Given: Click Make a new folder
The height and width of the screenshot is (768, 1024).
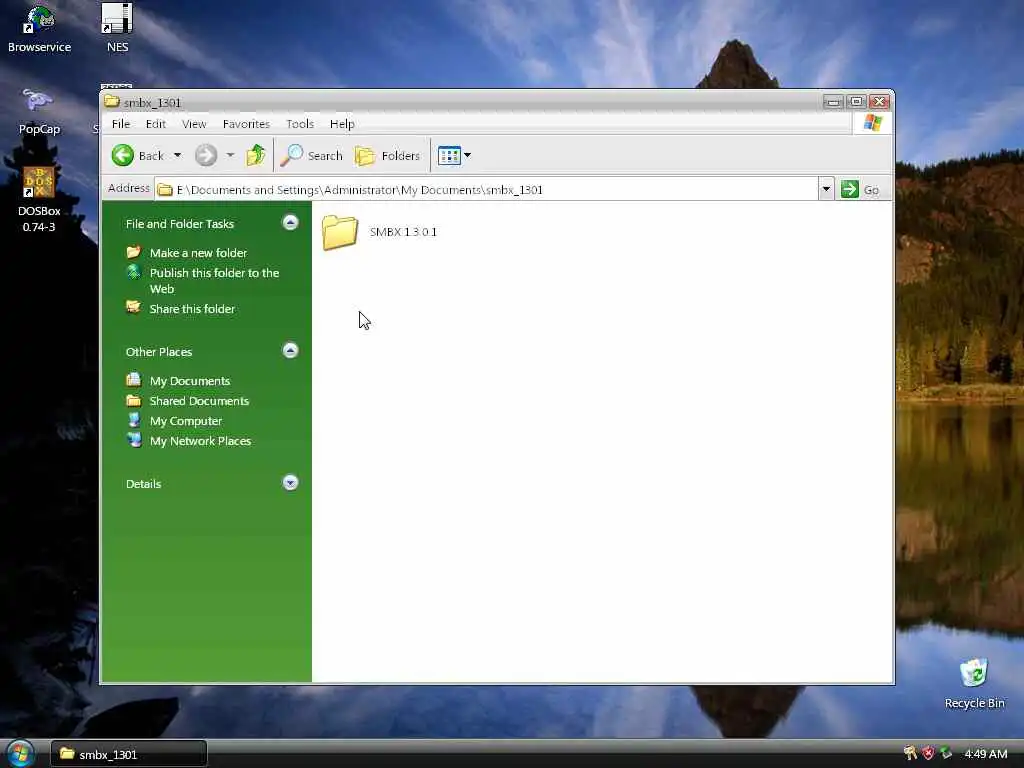Looking at the screenshot, I should pos(199,253).
